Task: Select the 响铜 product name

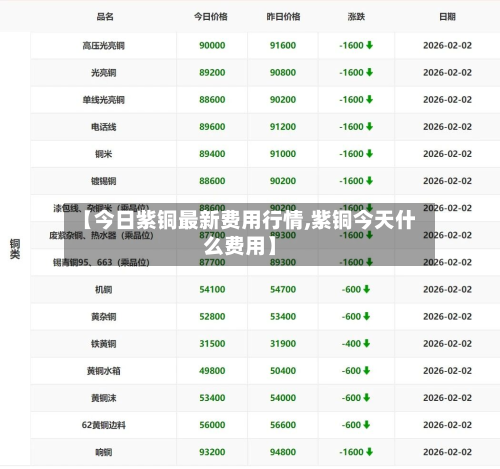Action: [104, 452]
